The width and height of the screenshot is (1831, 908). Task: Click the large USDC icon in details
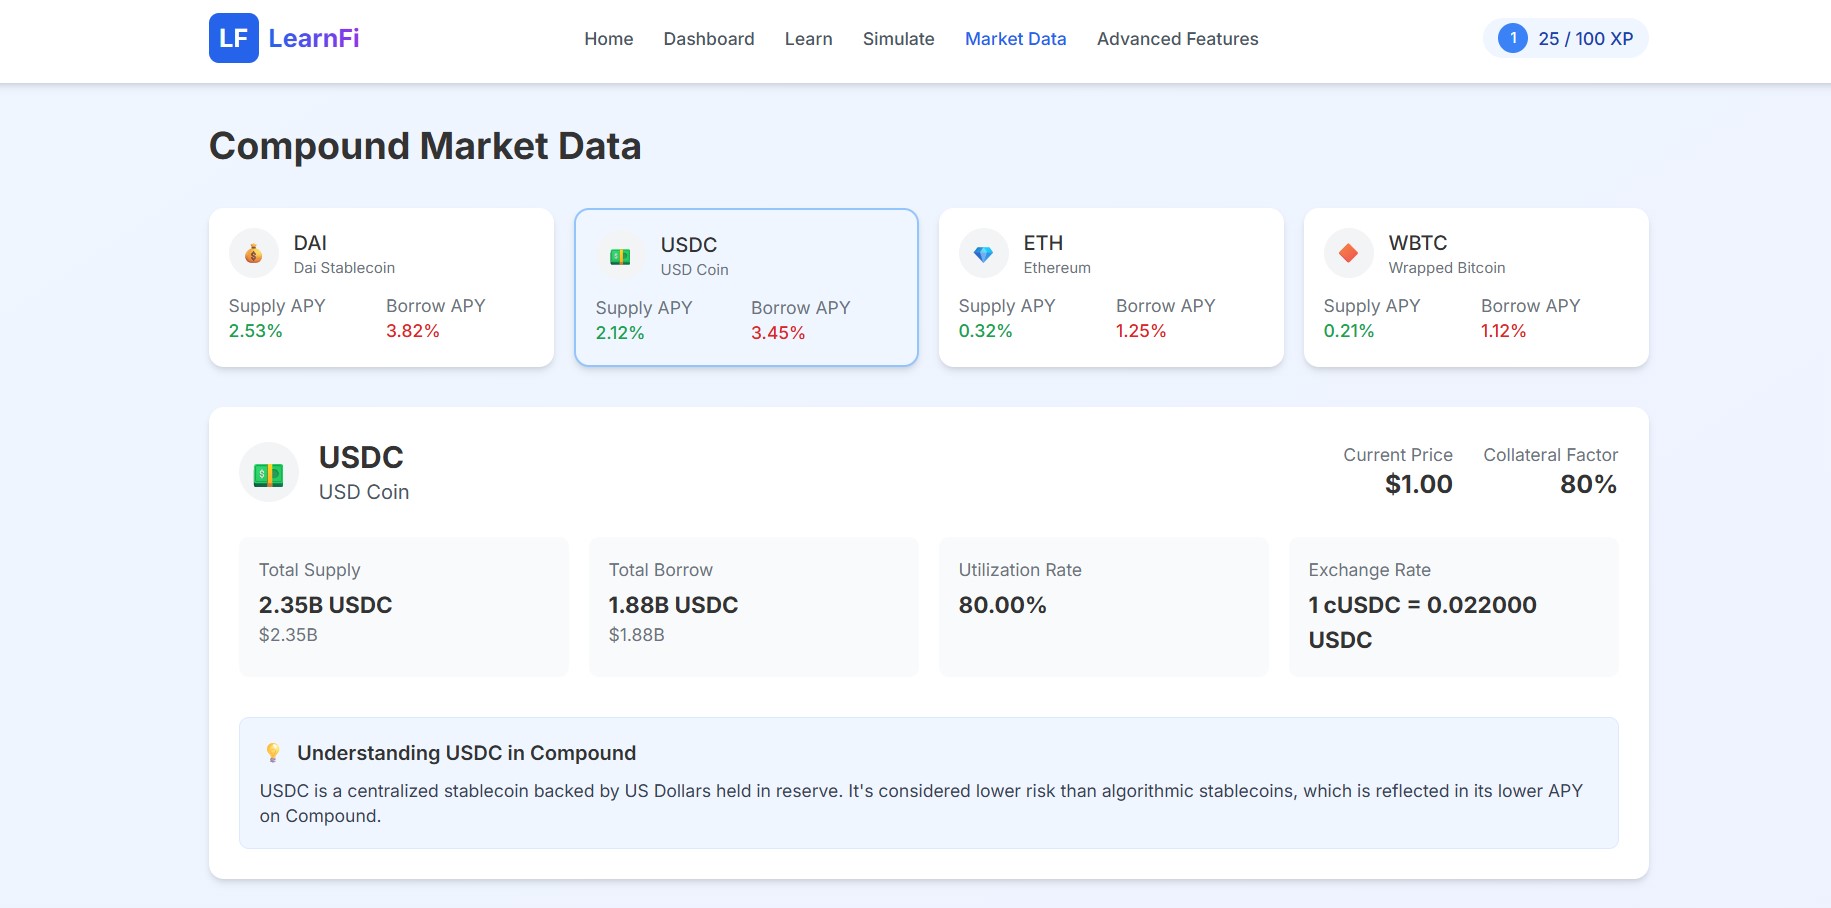[269, 473]
